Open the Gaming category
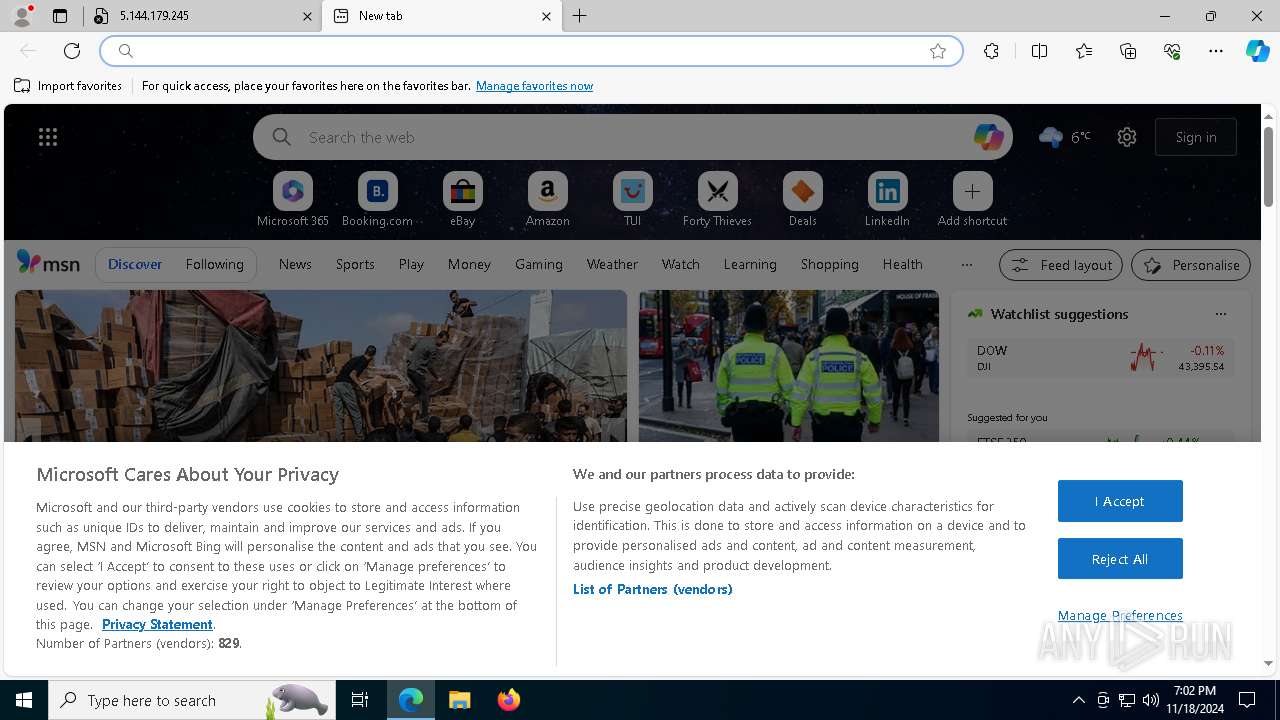Image resolution: width=1280 pixels, height=720 pixels. click(x=539, y=264)
